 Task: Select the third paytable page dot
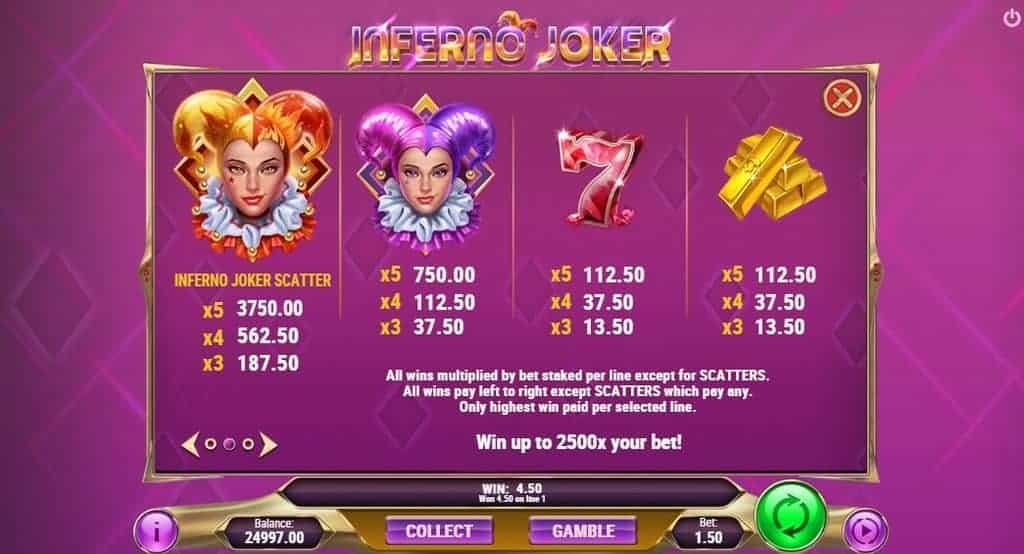pyautogui.click(x=248, y=444)
